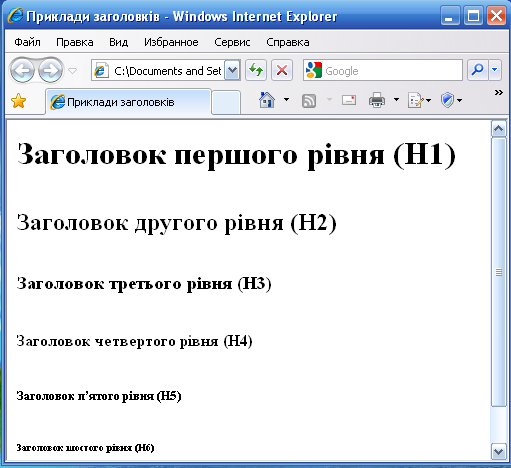Click heading Заголовок другого рівня (H2)
Screen dimensions: 511x468
click(177, 223)
